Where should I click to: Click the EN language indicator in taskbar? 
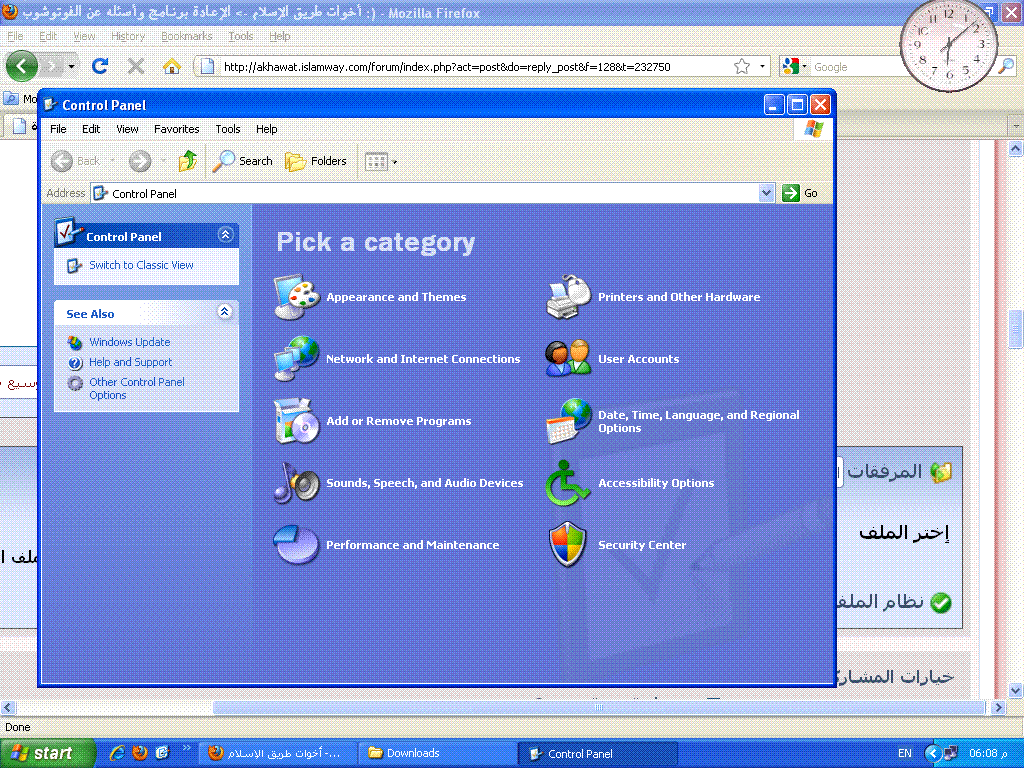[904, 753]
